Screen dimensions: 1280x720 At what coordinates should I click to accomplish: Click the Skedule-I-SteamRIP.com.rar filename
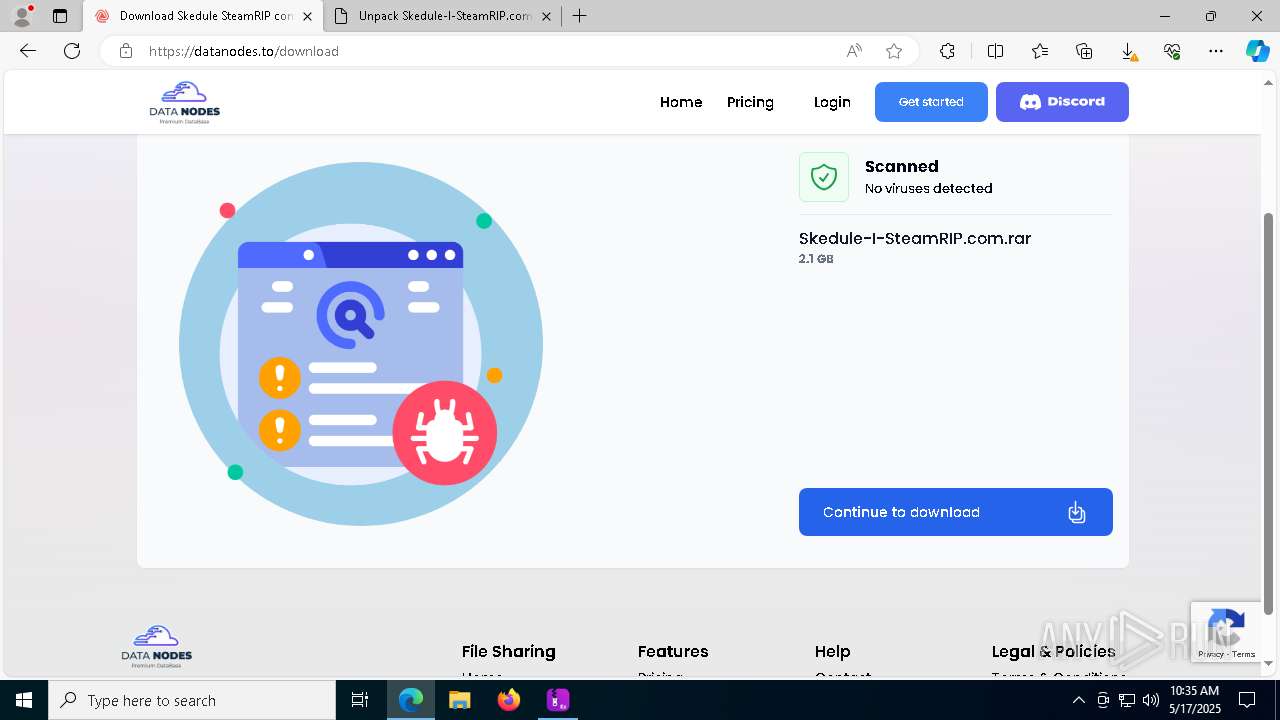915,238
